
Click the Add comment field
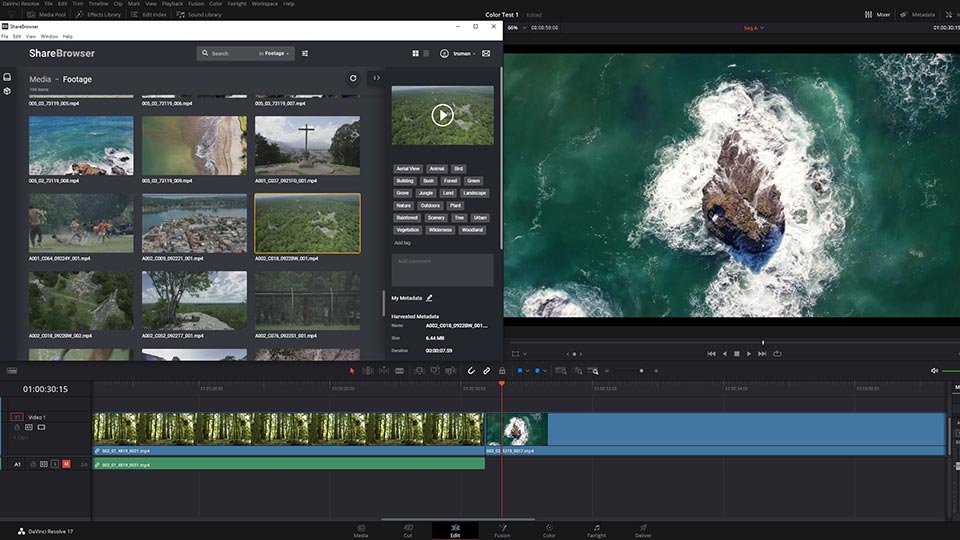(x=442, y=270)
